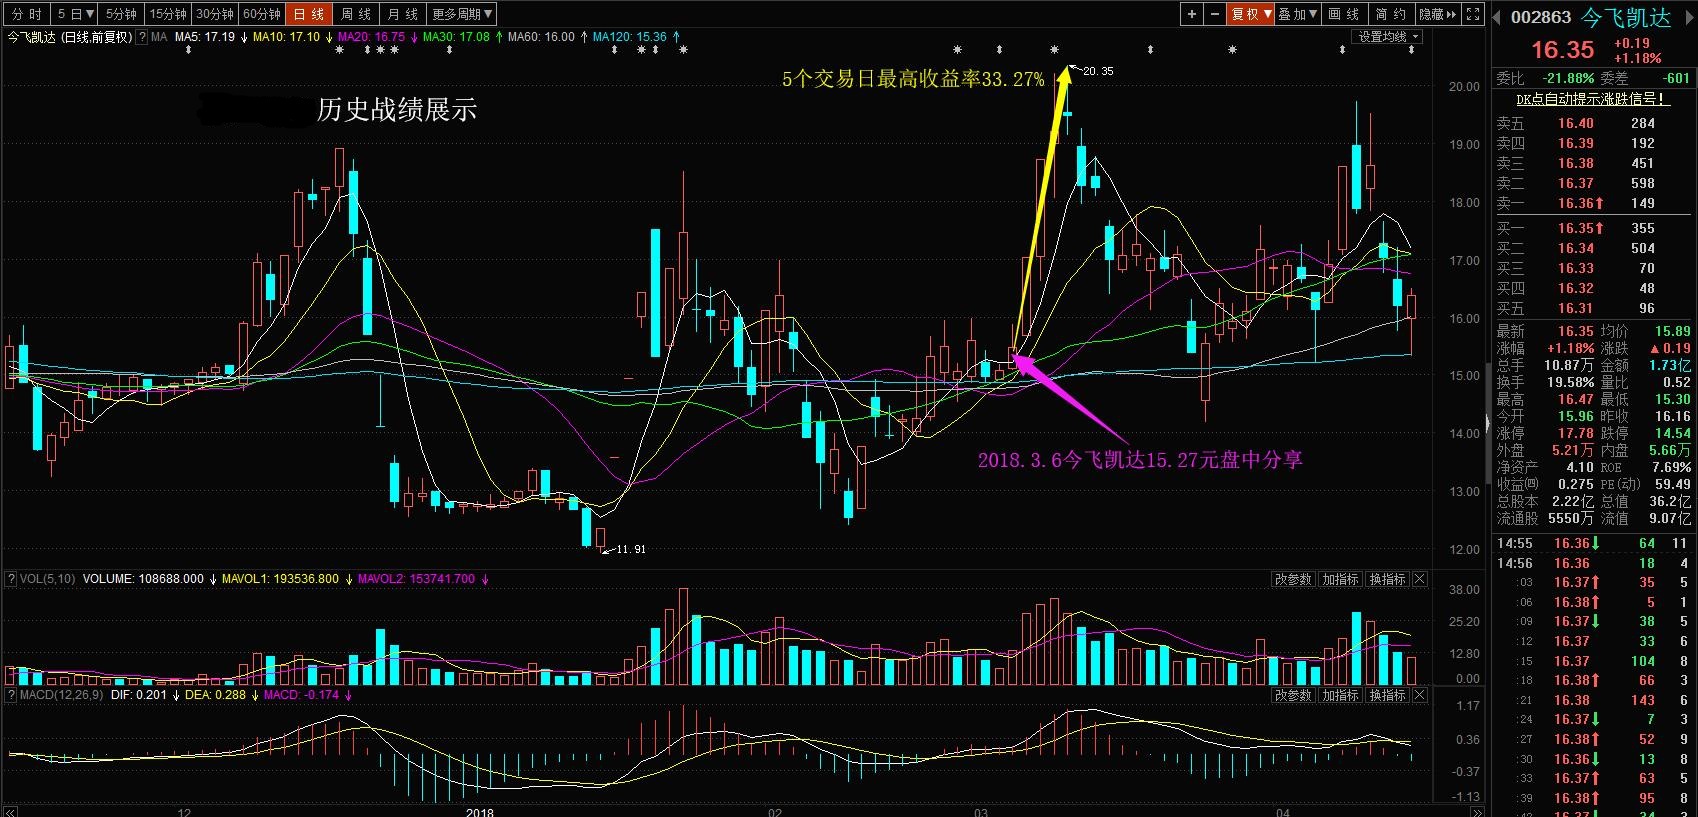The width and height of the screenshot is (1698, 817).
Task: Click 改参数 in VOL panel
Action: tap(1293, 579)
